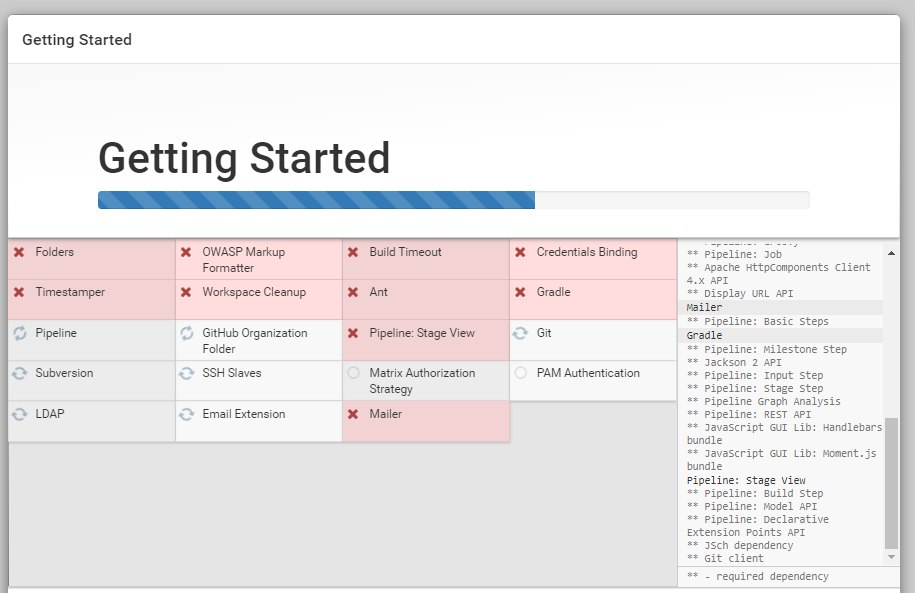The width and height of the screenshot is (915, 593).
Task: Click the spinner icon beside SSH Slaves
Action: tap(187, 373)
